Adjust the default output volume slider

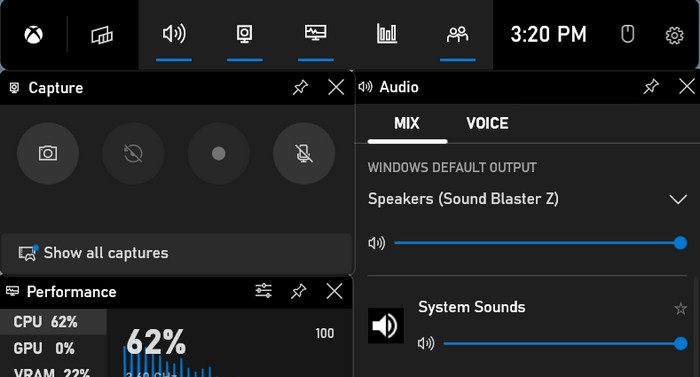[x=538, y=243]
